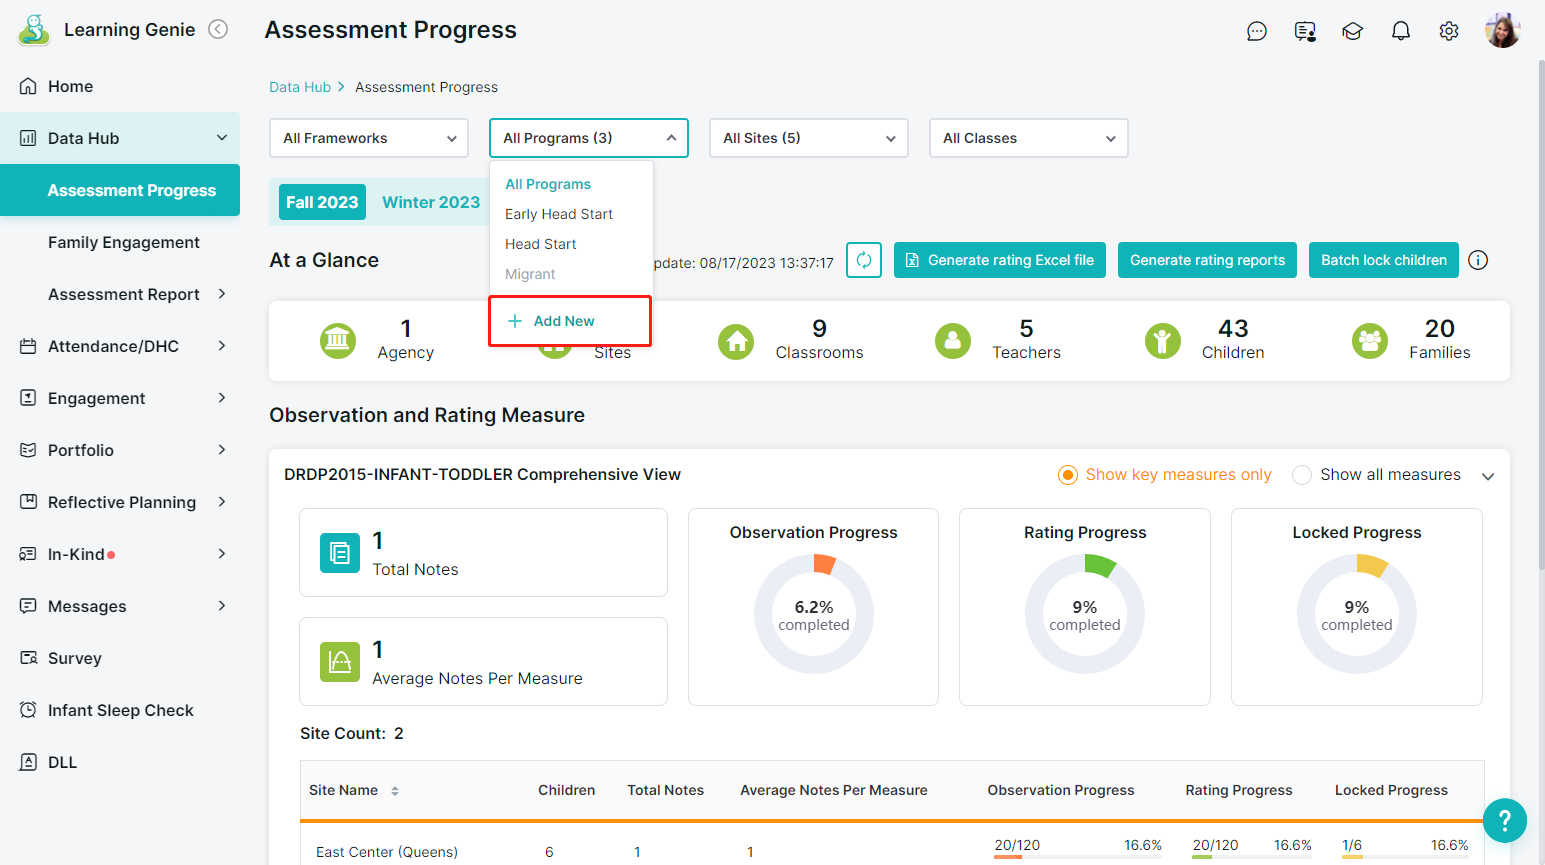Open the user profile avatar
Screen dimensions: 1545x865
pyautogui.click(x=1502, y=31)
